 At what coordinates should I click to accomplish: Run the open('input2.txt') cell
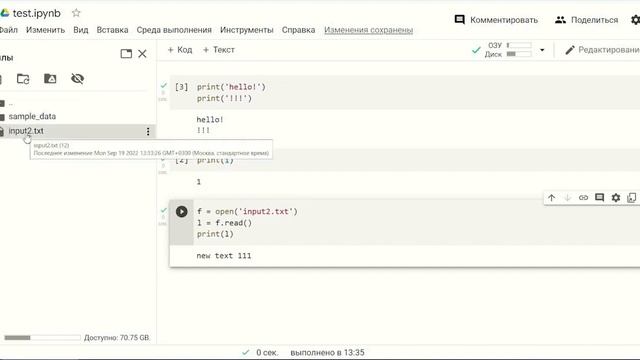pyautogui.click(x=182, y=211)
